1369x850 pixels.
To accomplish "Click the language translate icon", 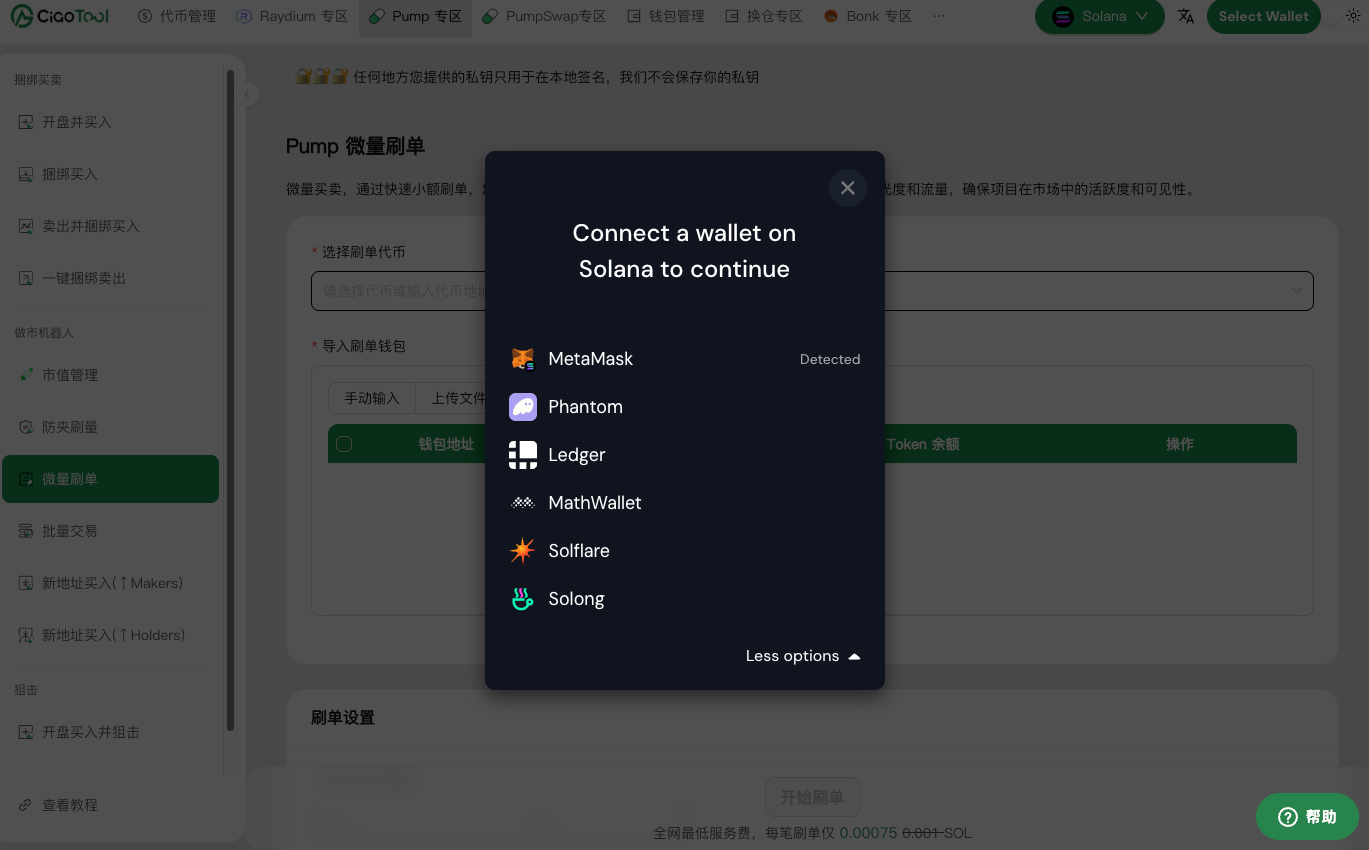I will pos(1186,17).
